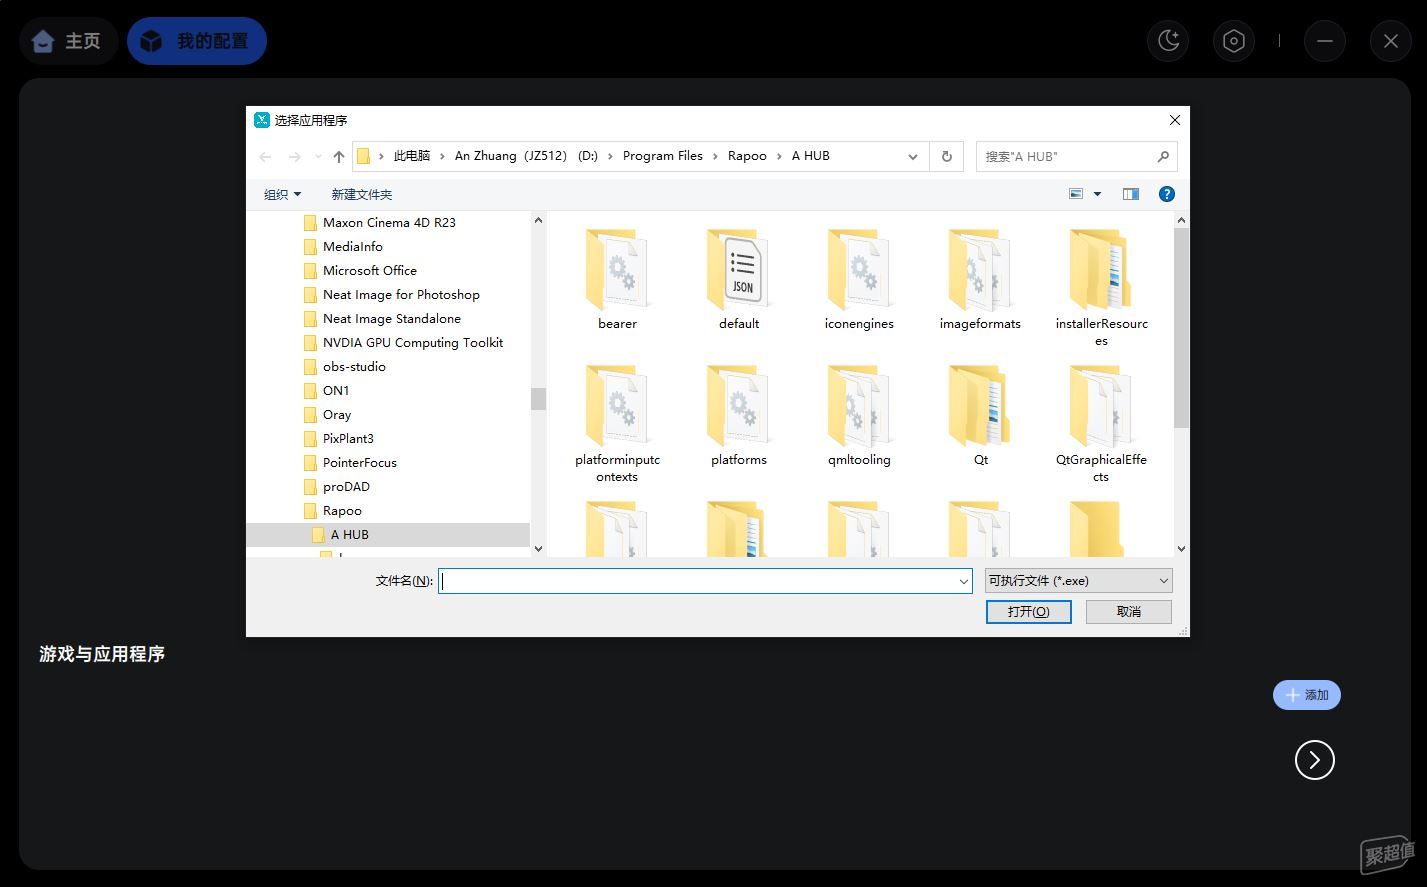Click the Rapoo breadcrumb in address bar
Image resolution: width=1427 pixels, height=887 pixels.
click(x=747, y=156)
